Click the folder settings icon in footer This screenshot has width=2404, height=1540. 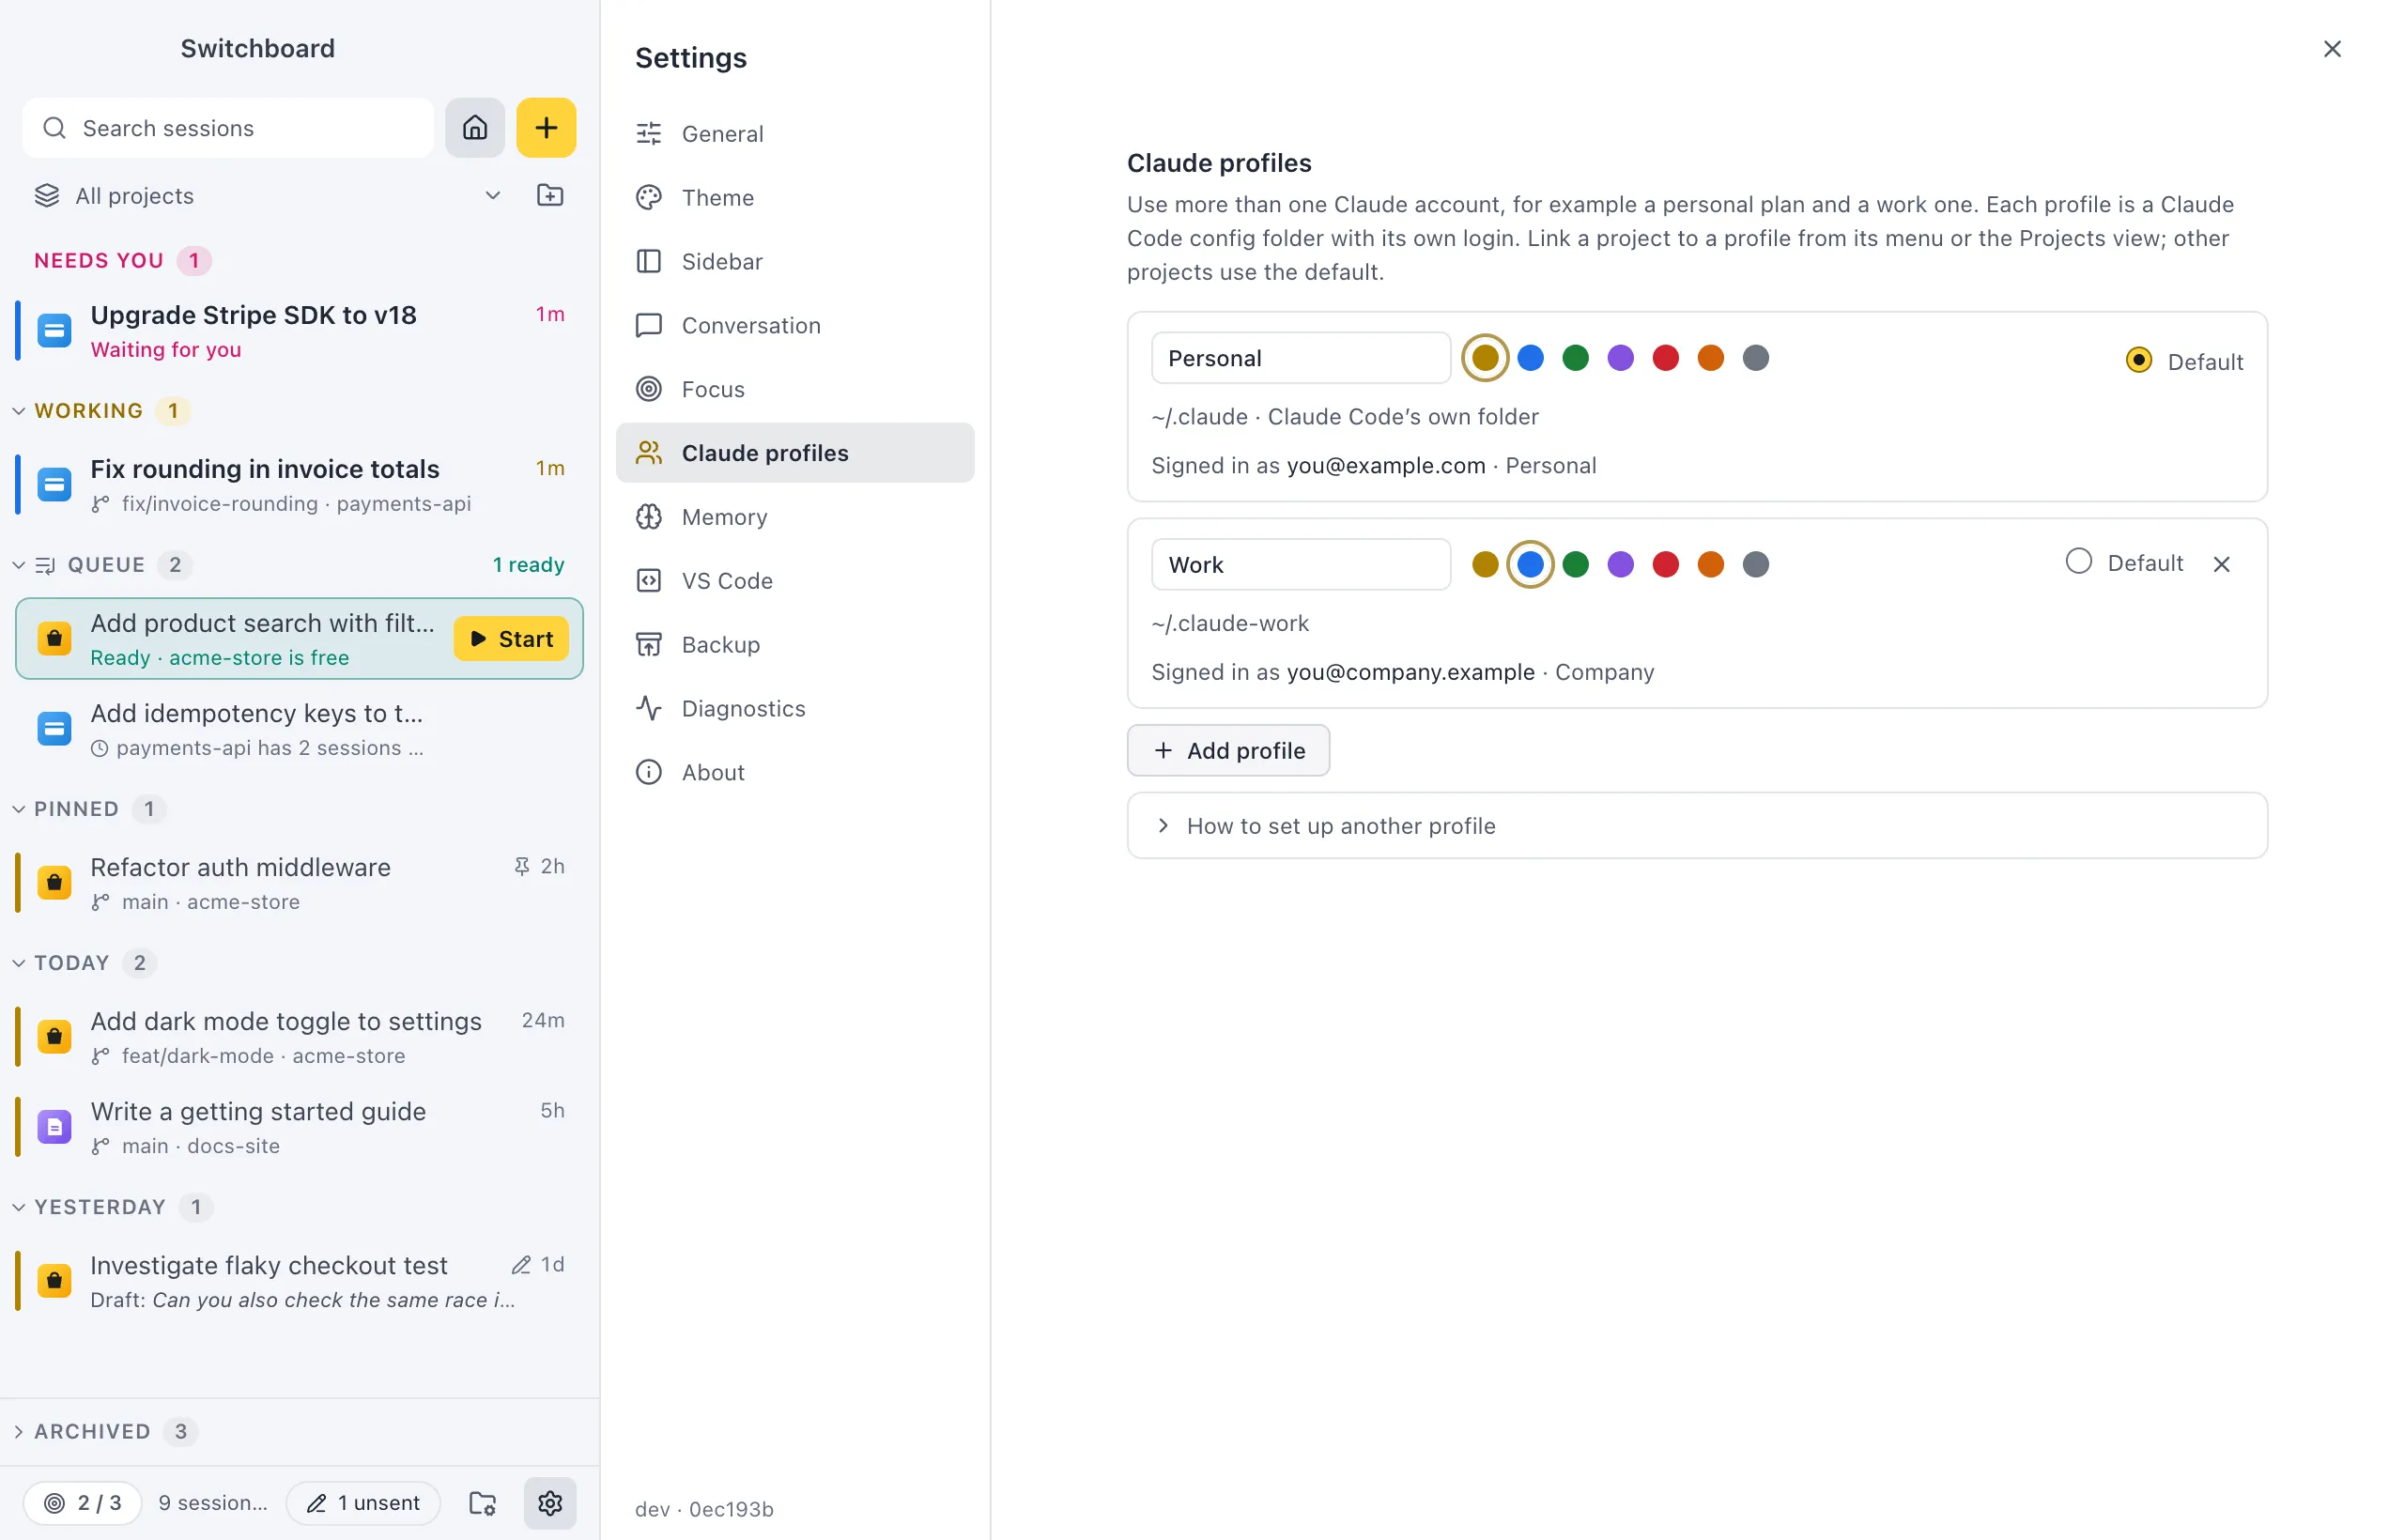pyautogui.click(x=483, y=1502)
